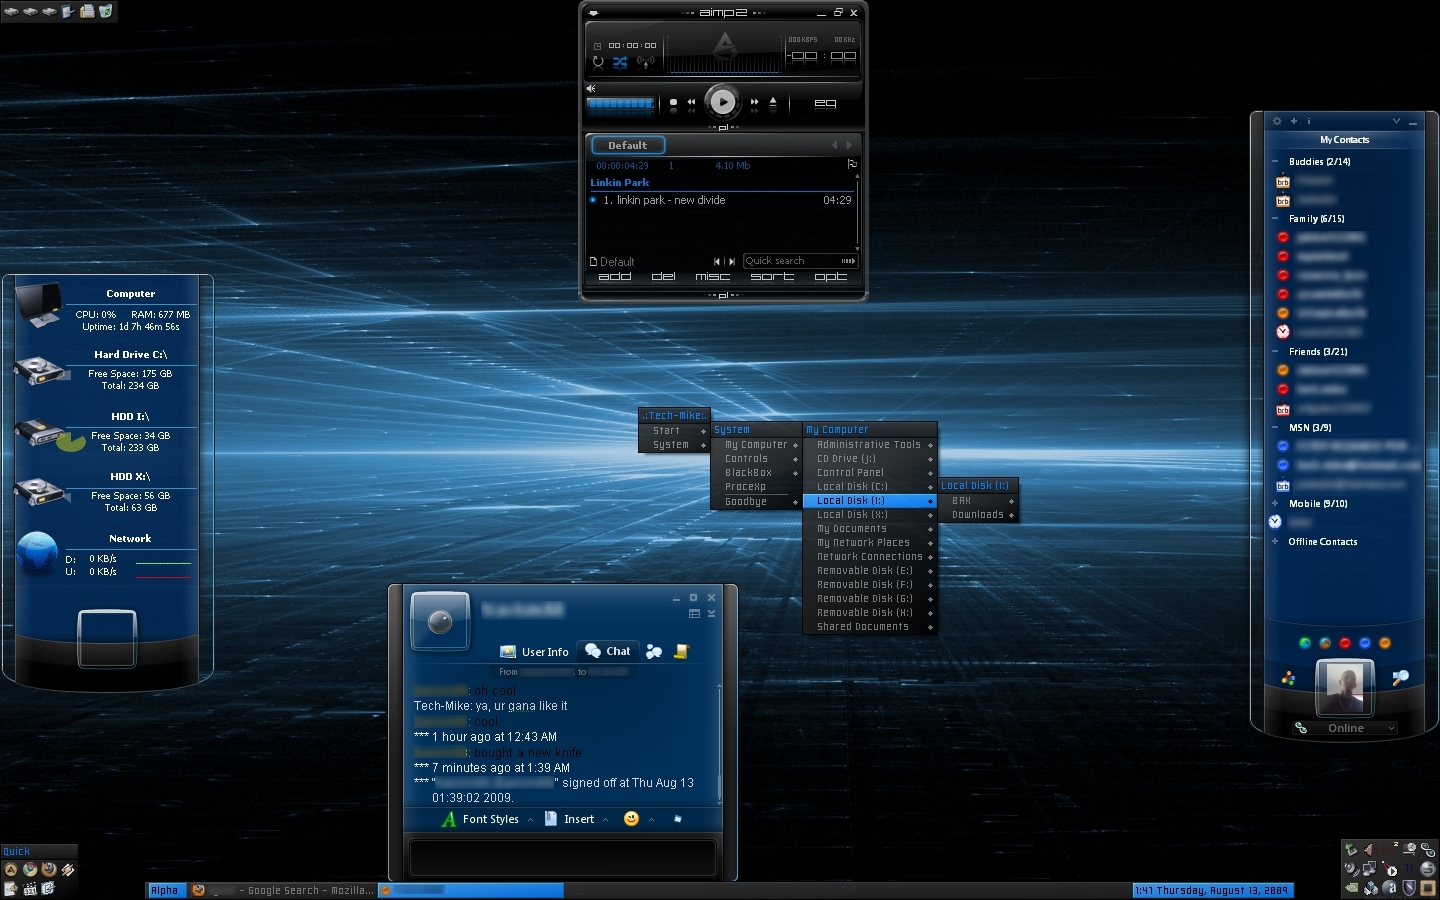Play the track in aimp2
Viewport: 1440px width, 900px height.
(722, 102)
